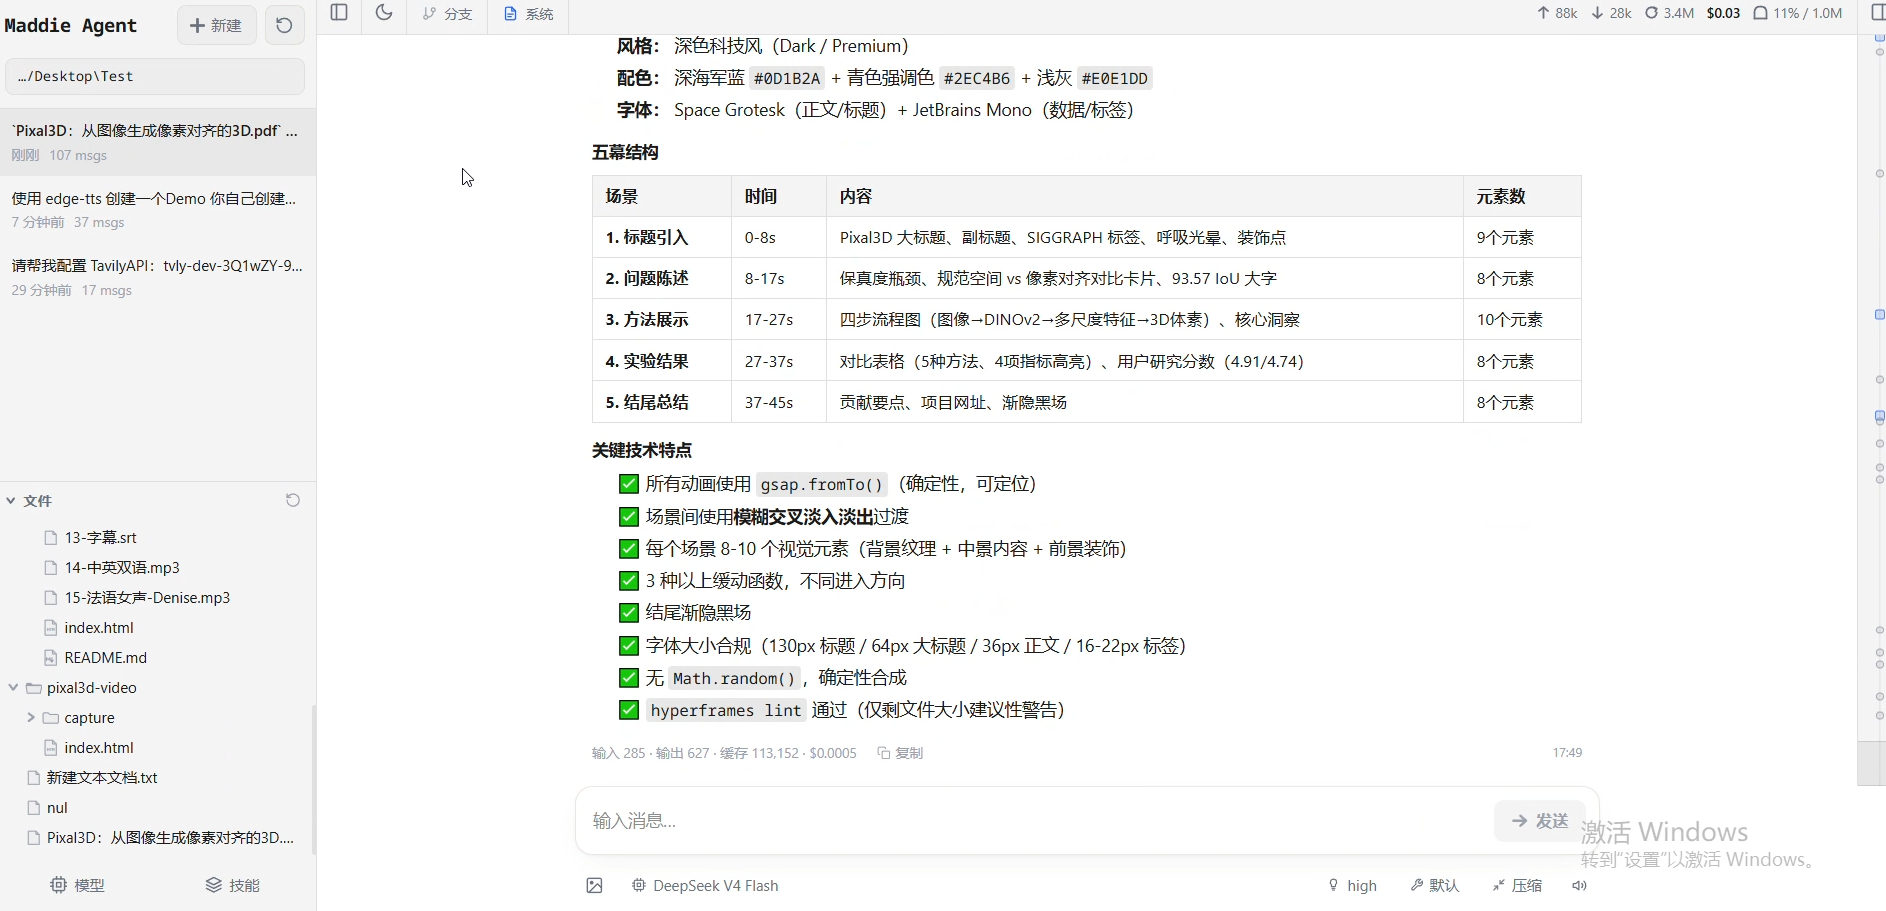Viewport: 1886px width, 911px height.
Task: Open the Pixal3D PDF conversation
Action: [157, 142]
